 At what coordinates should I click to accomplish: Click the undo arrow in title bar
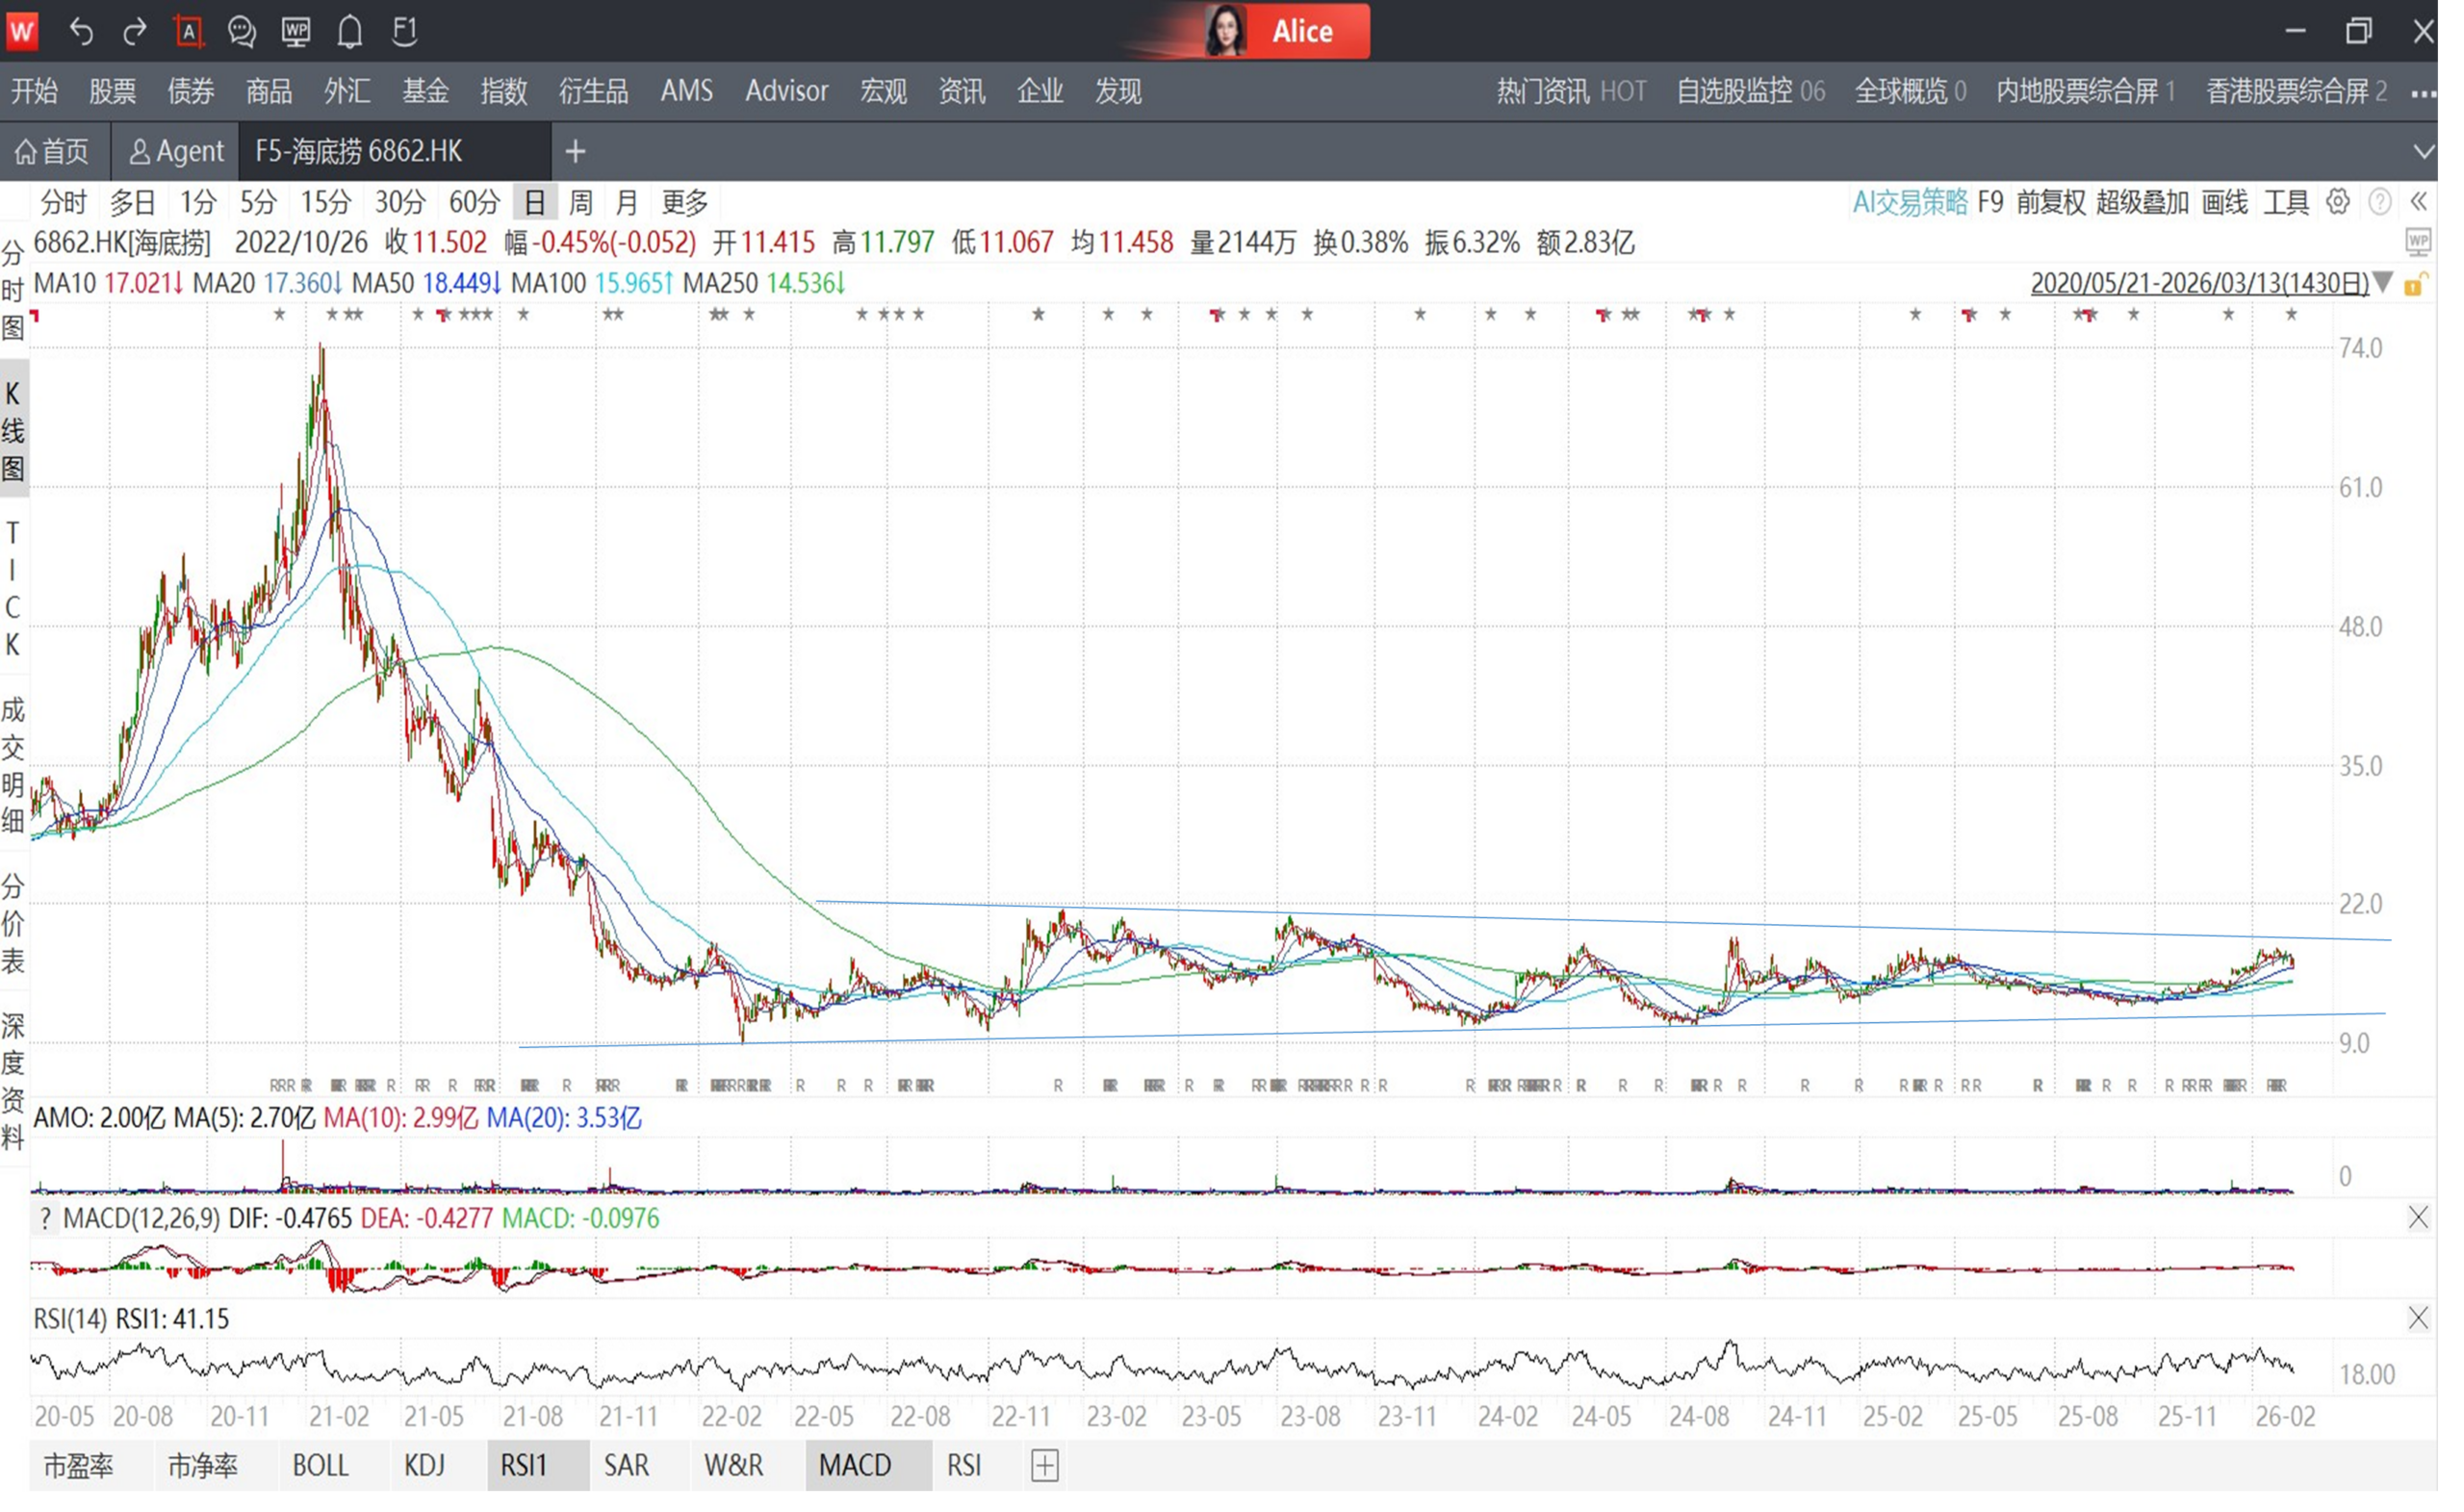tap(81, 32)
